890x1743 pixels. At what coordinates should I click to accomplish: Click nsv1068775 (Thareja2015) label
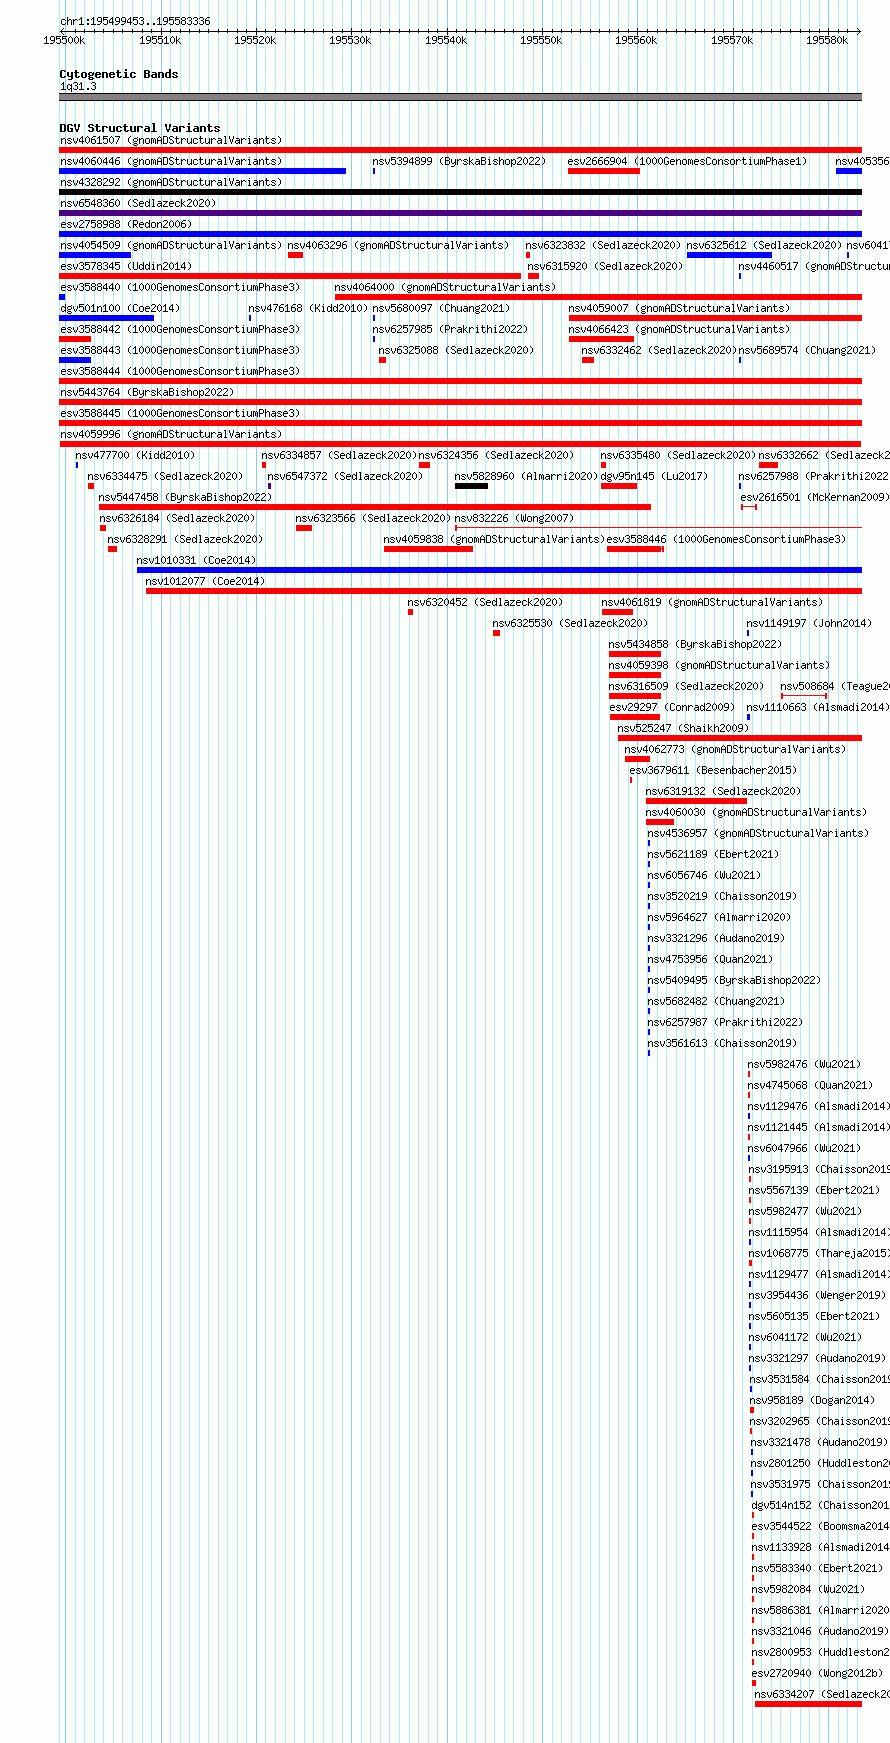tap(820, 1253)
